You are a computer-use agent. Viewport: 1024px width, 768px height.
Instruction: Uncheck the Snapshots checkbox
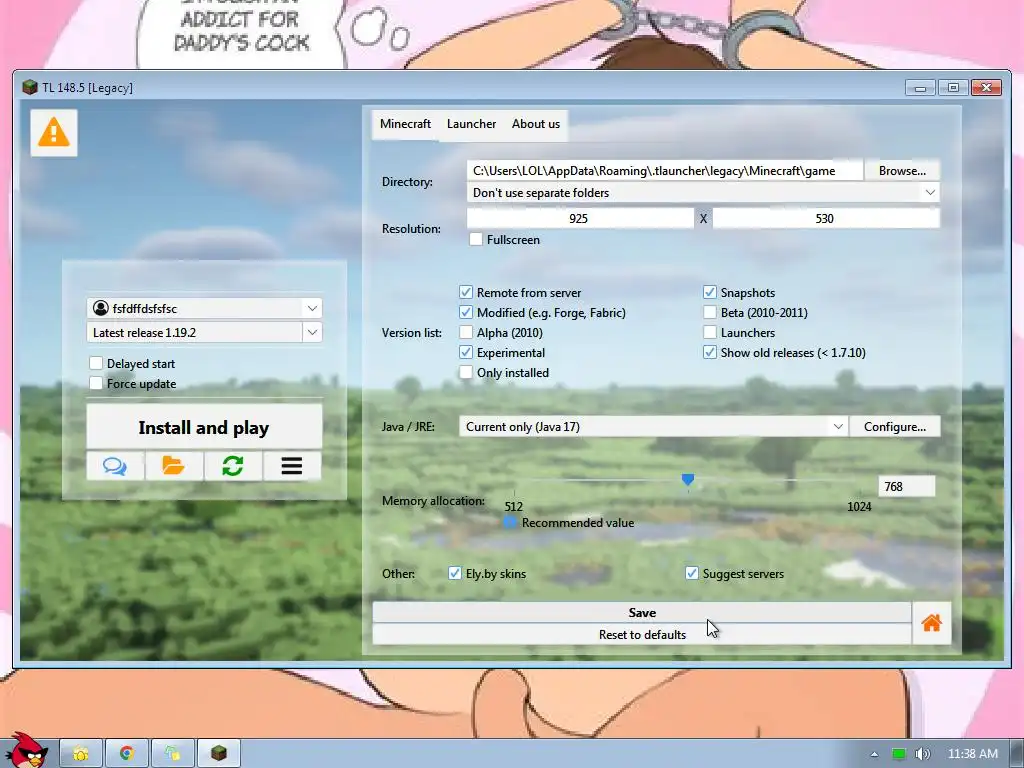(x=710, y=293)
